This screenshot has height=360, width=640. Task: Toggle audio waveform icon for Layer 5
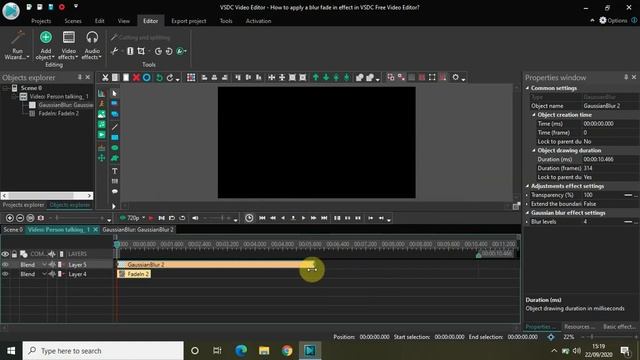51,264
